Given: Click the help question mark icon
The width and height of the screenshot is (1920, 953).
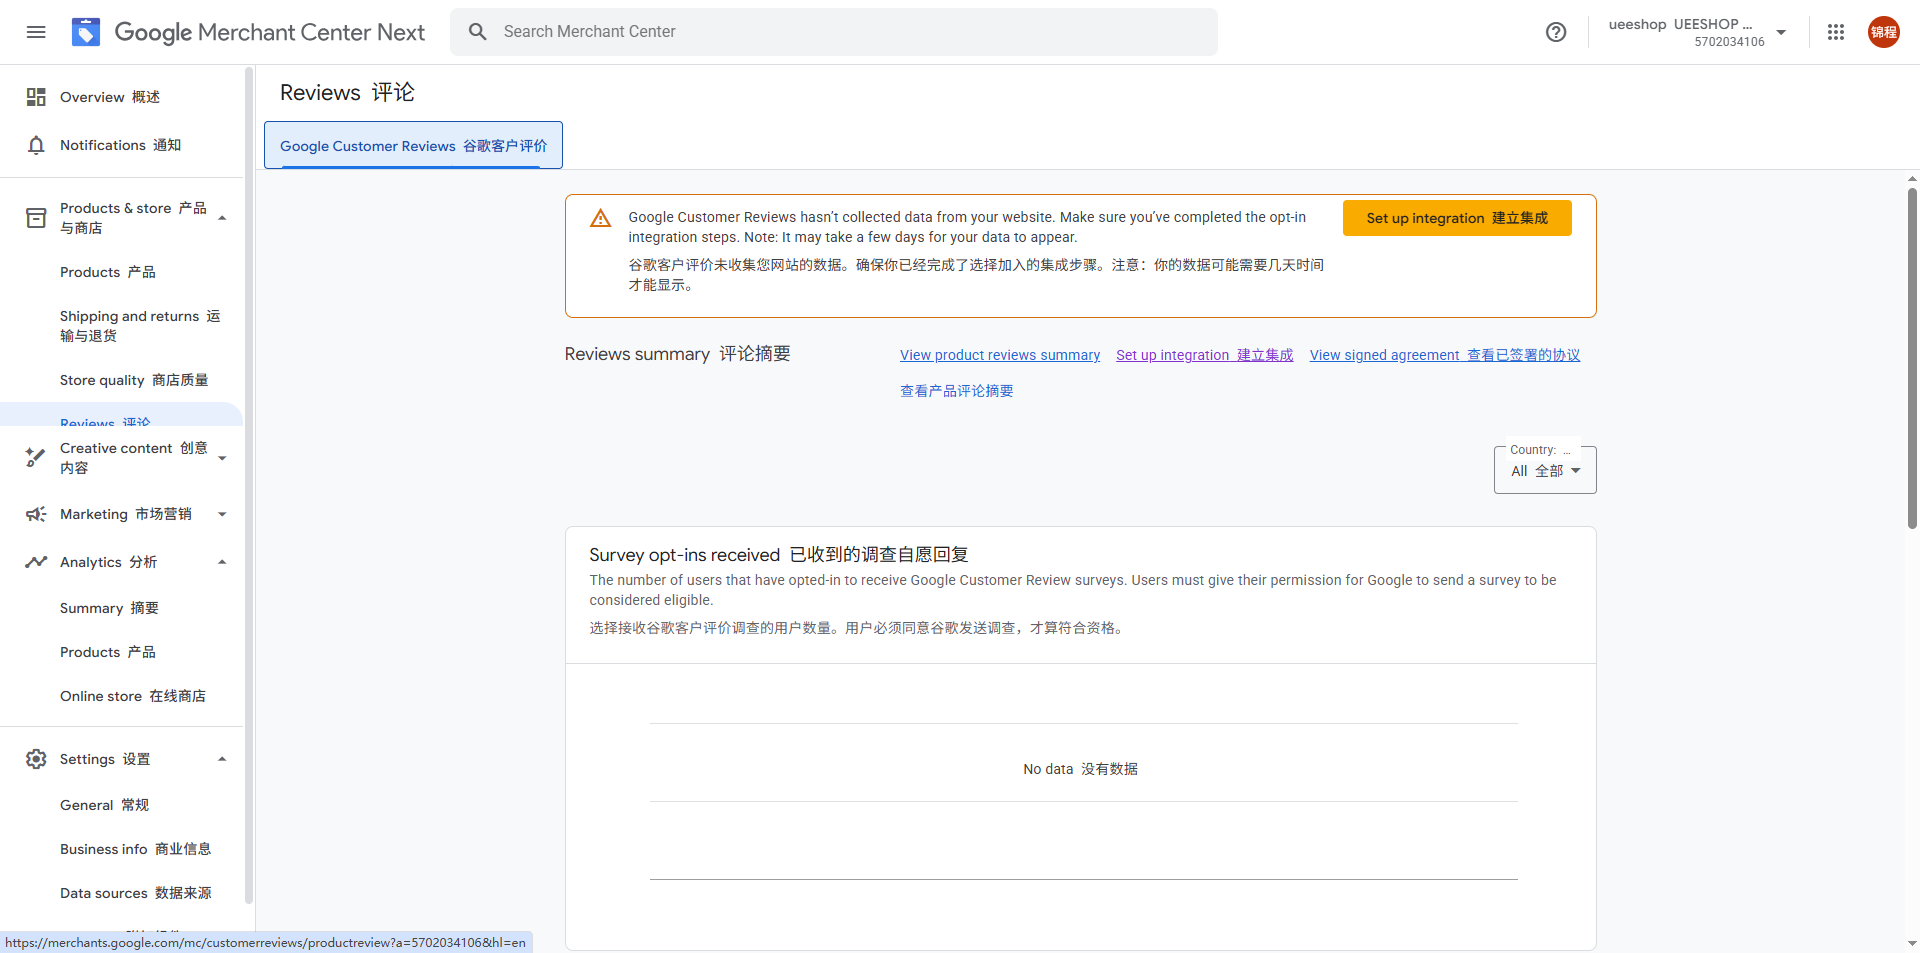Looking at the screenshot, I should point(1555,32).
